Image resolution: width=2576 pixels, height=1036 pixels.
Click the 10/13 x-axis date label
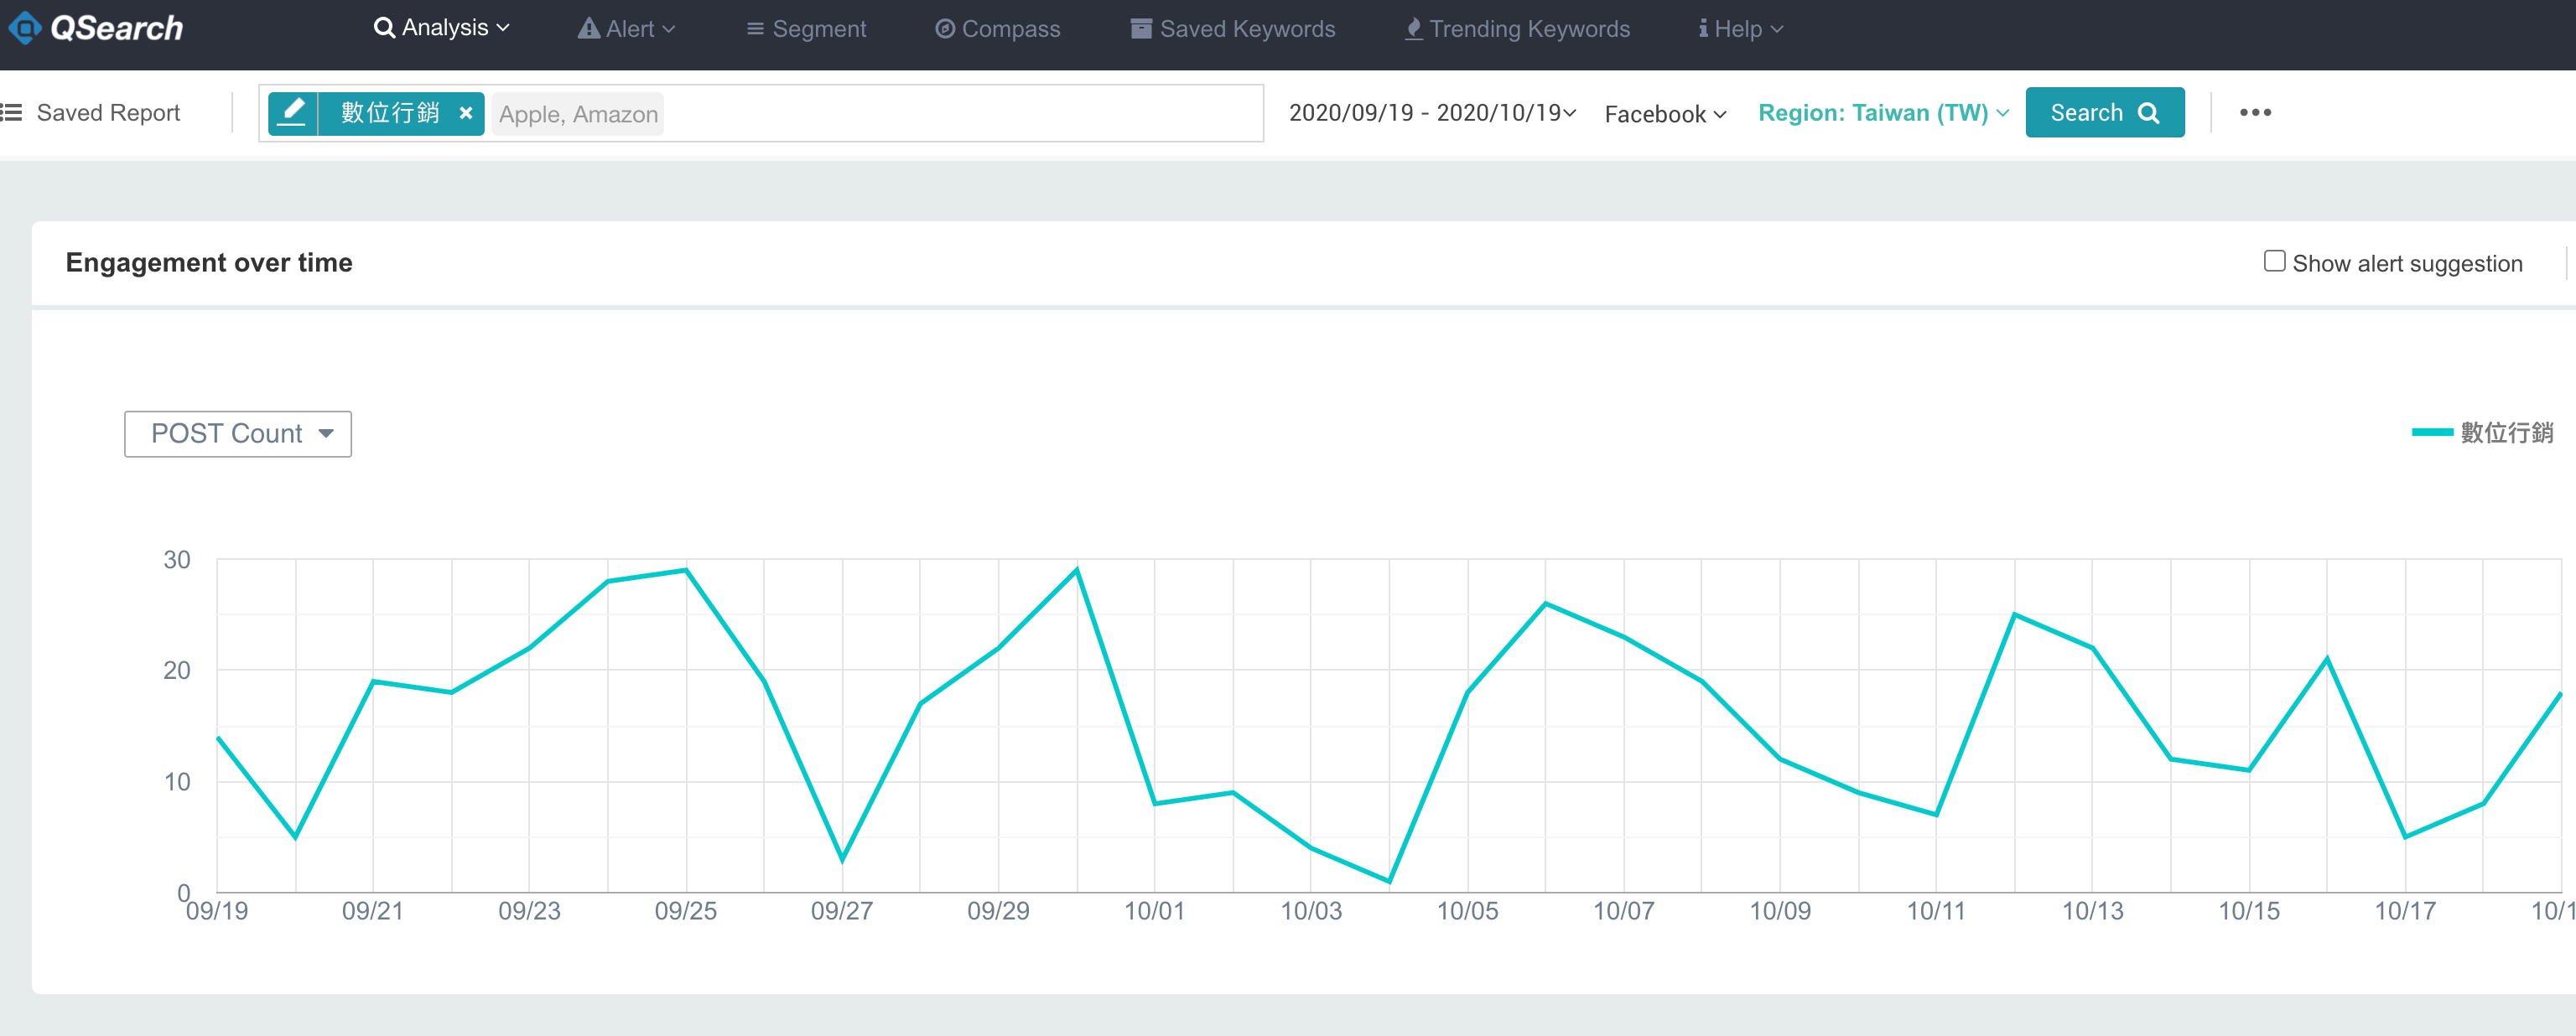(2092, 911)
